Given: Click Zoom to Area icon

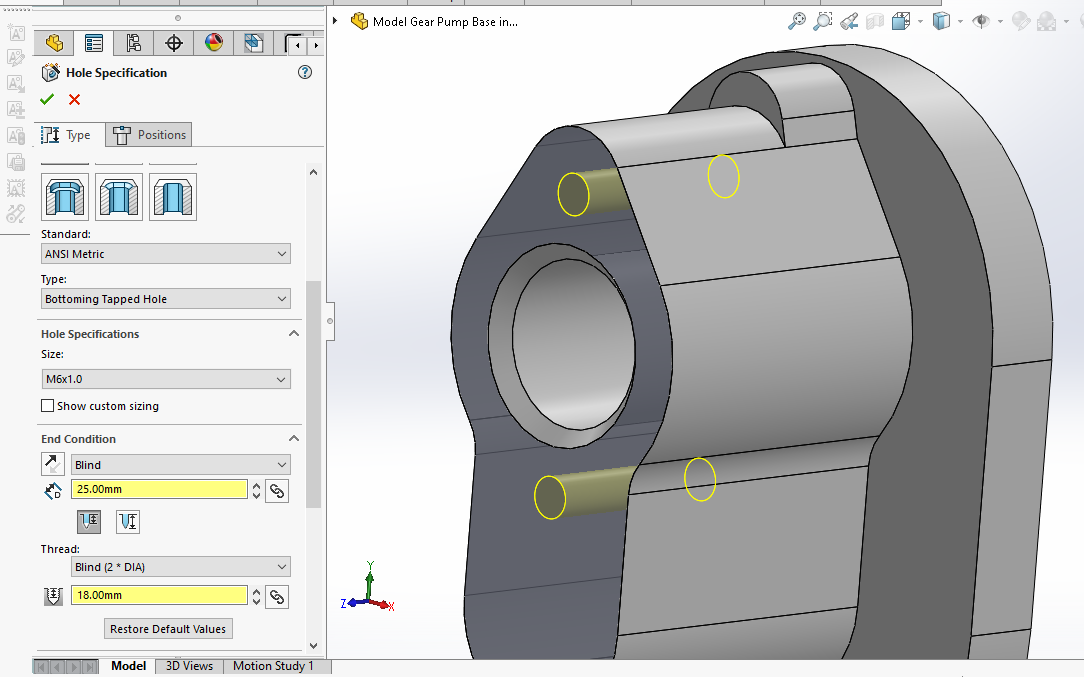Looking at the screenshot, I should pyautogui.click(x=823, y=21).
